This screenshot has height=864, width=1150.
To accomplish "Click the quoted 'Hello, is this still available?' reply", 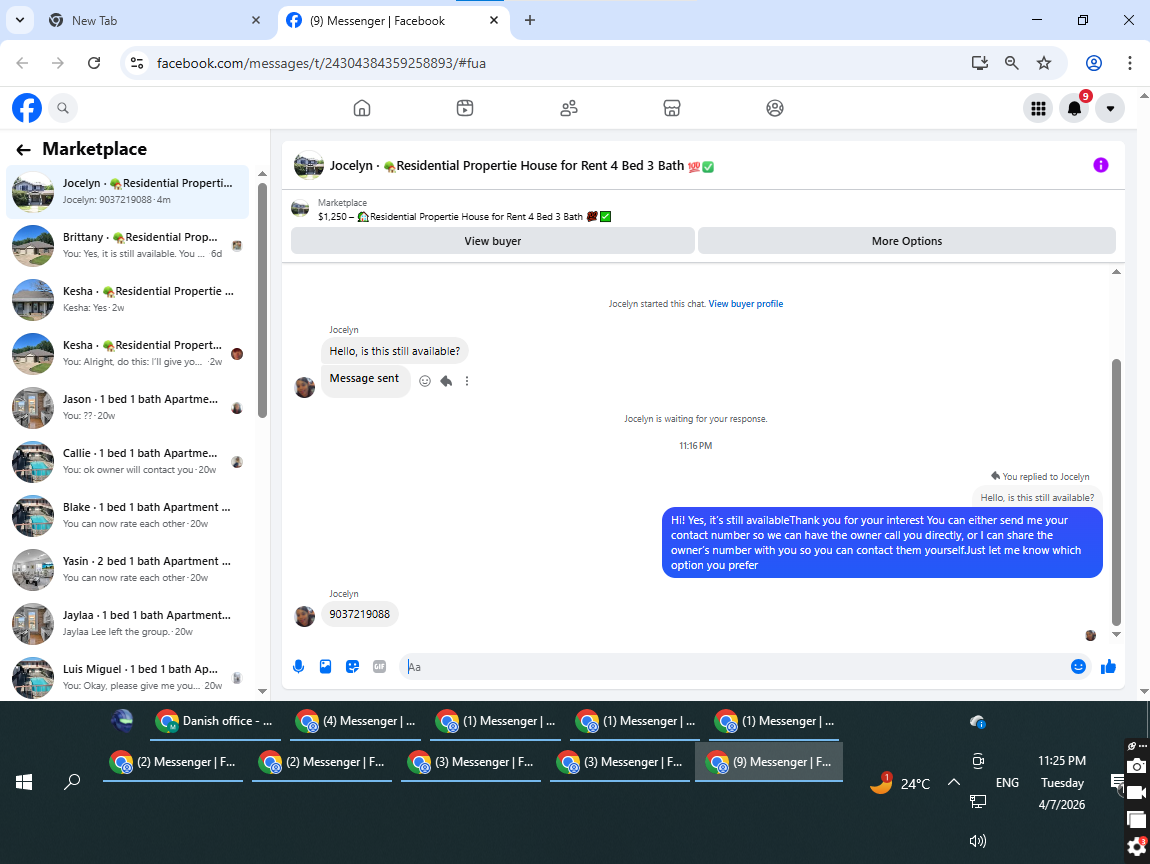I will tap(1037, 497).
